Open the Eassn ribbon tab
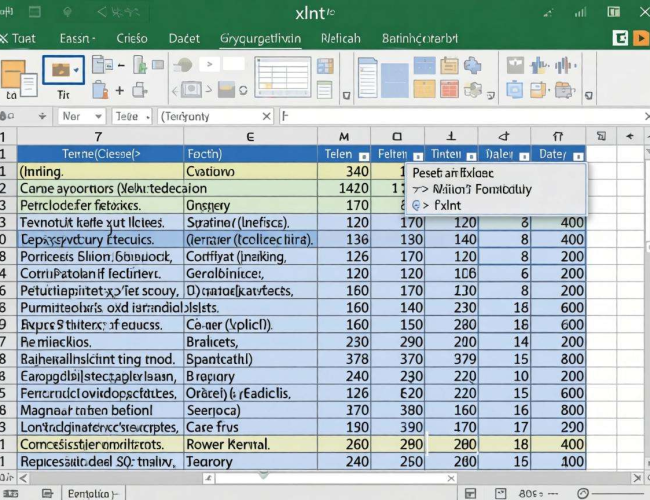 pos(77,39)
